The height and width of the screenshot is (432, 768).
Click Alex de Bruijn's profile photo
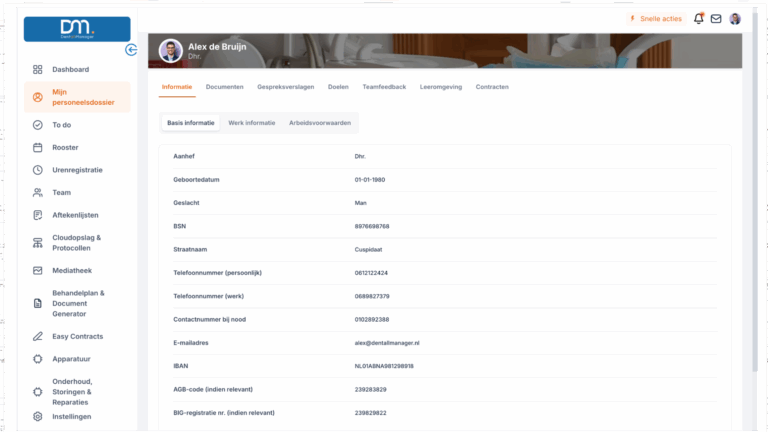[170, 50]
